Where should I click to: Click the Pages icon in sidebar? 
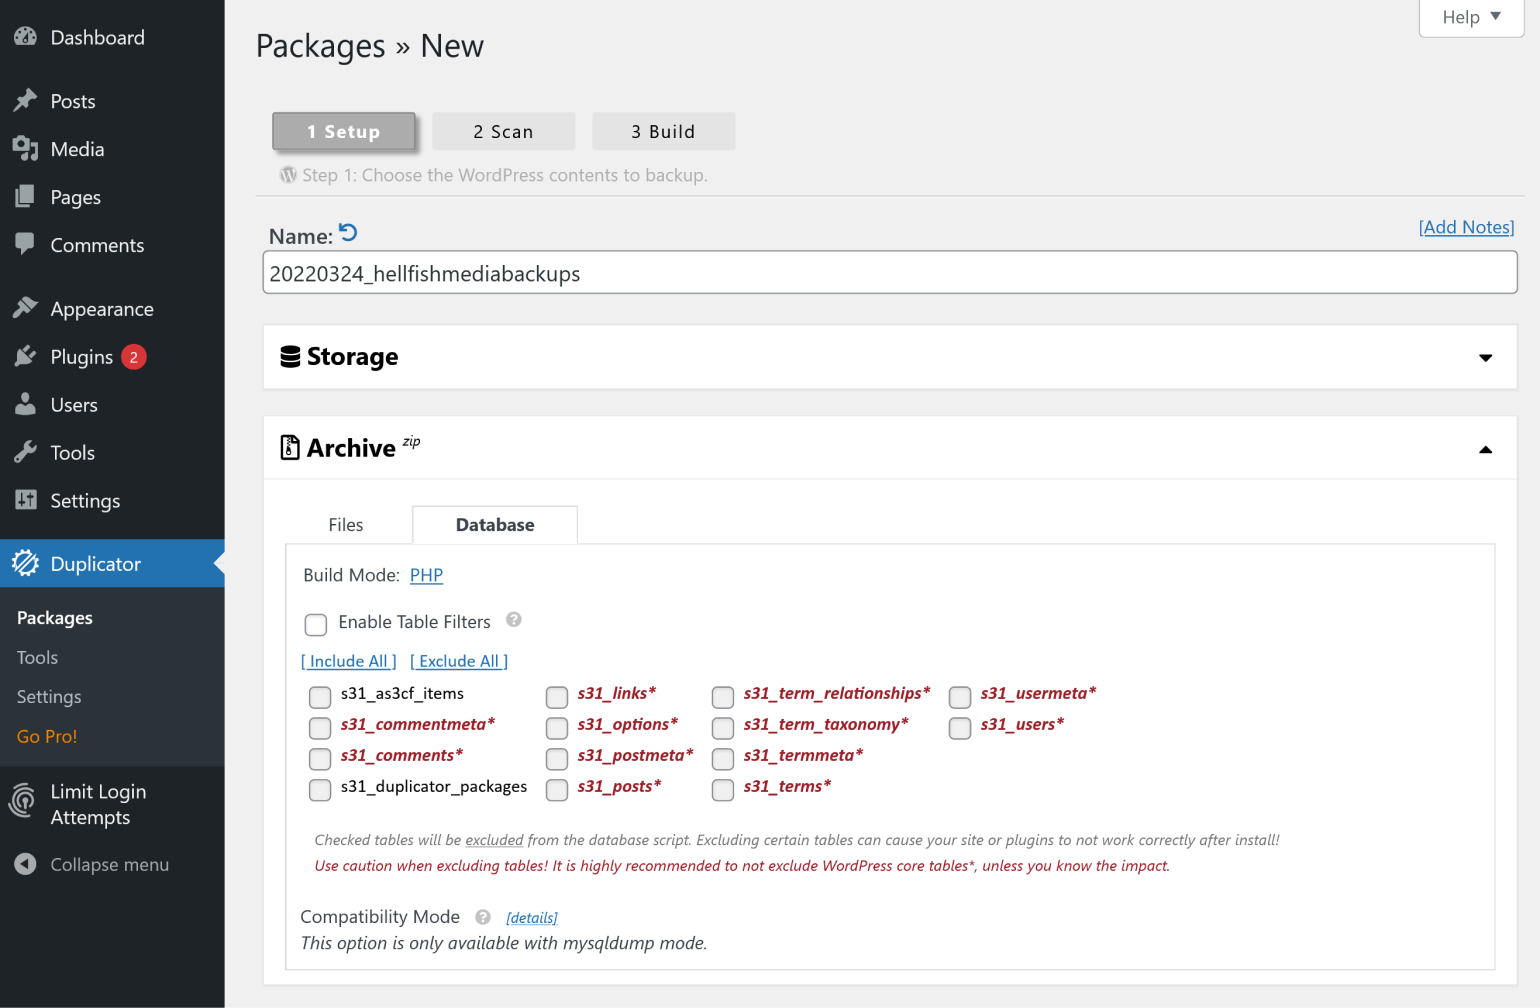pyautogui.click(x=25, y=197)
